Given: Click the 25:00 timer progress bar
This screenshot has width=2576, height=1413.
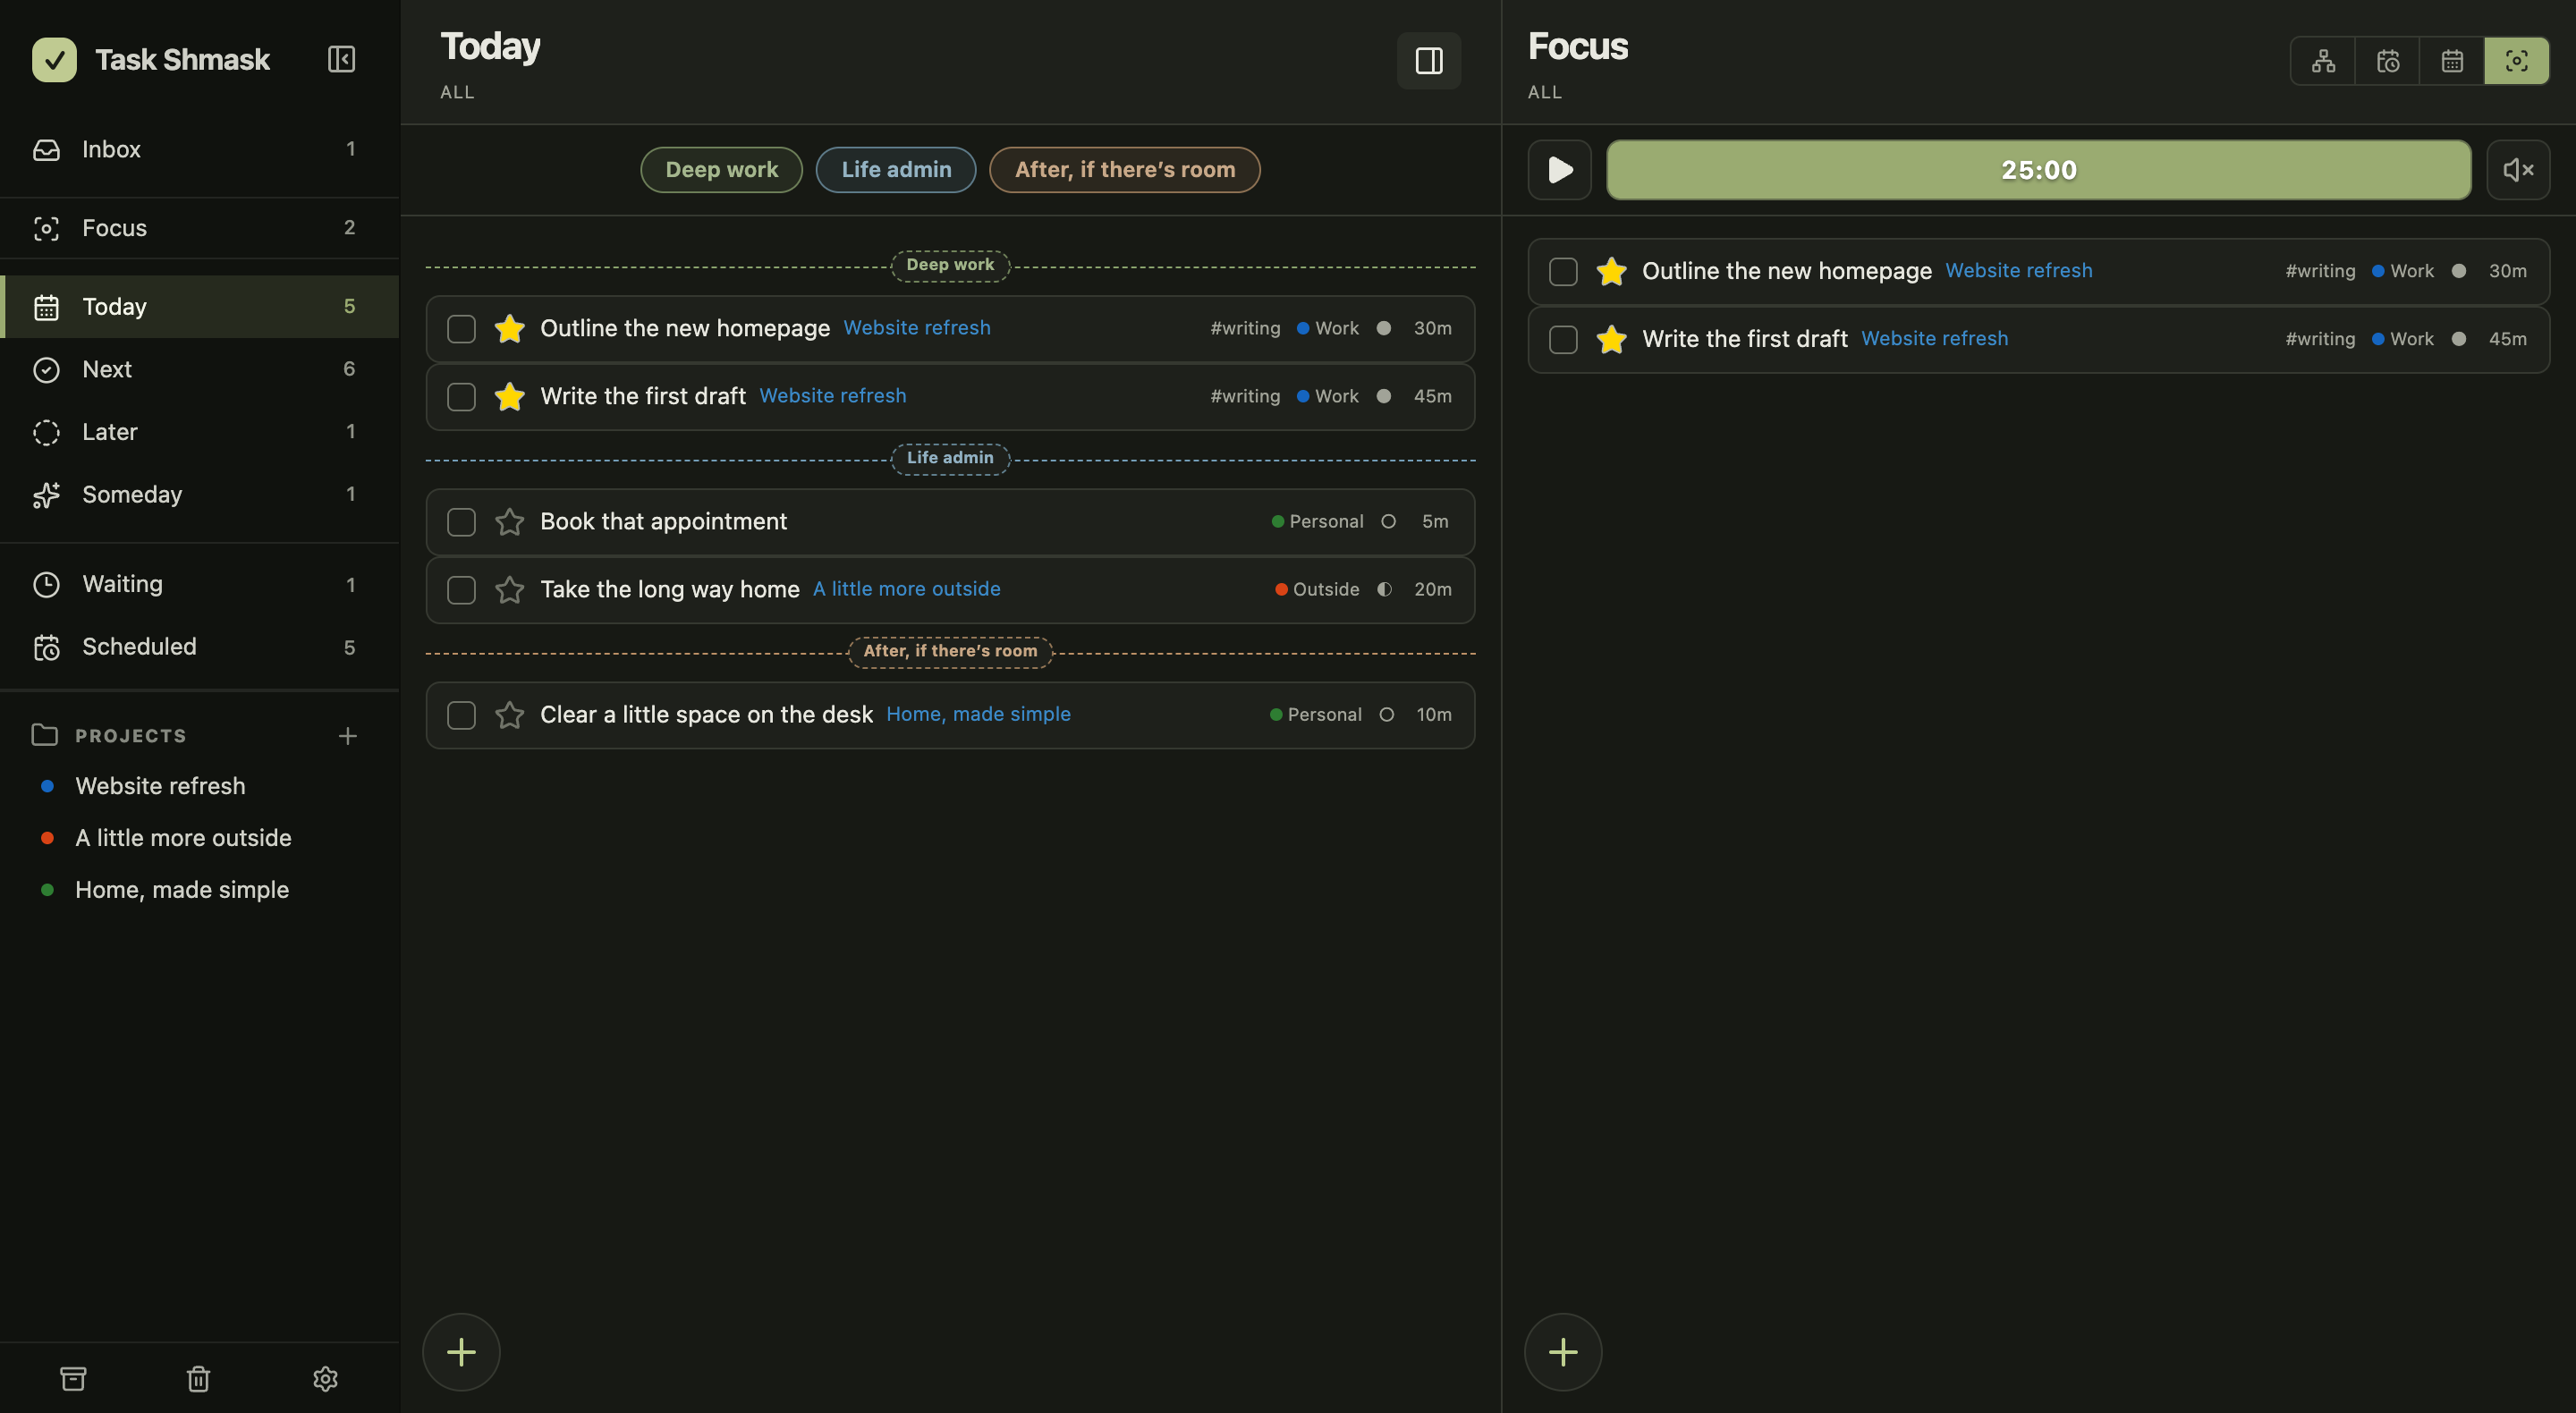Looking at the screenshot, I should pyautogui.click(x=2038, y=170).
